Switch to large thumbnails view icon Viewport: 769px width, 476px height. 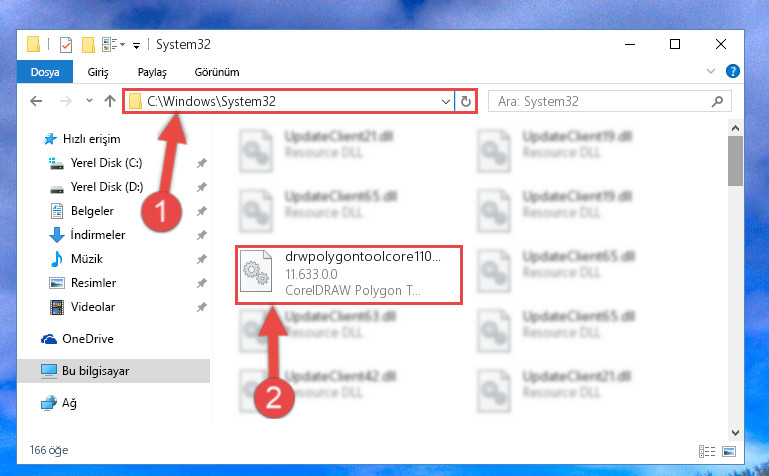click(729, 451)
